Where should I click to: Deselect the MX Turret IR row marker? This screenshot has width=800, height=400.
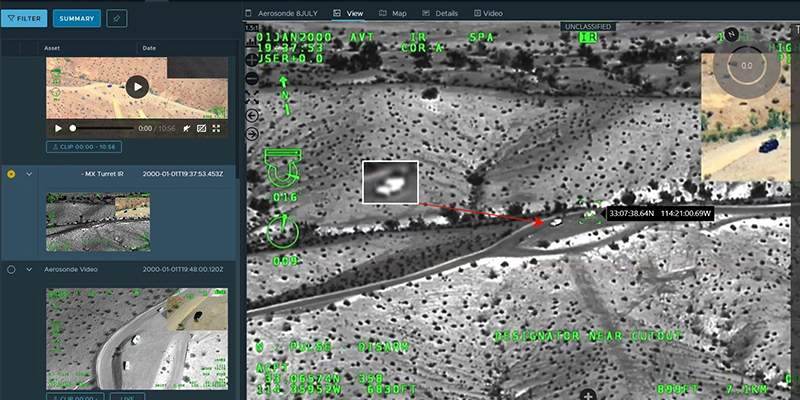(x=11, y=174)
